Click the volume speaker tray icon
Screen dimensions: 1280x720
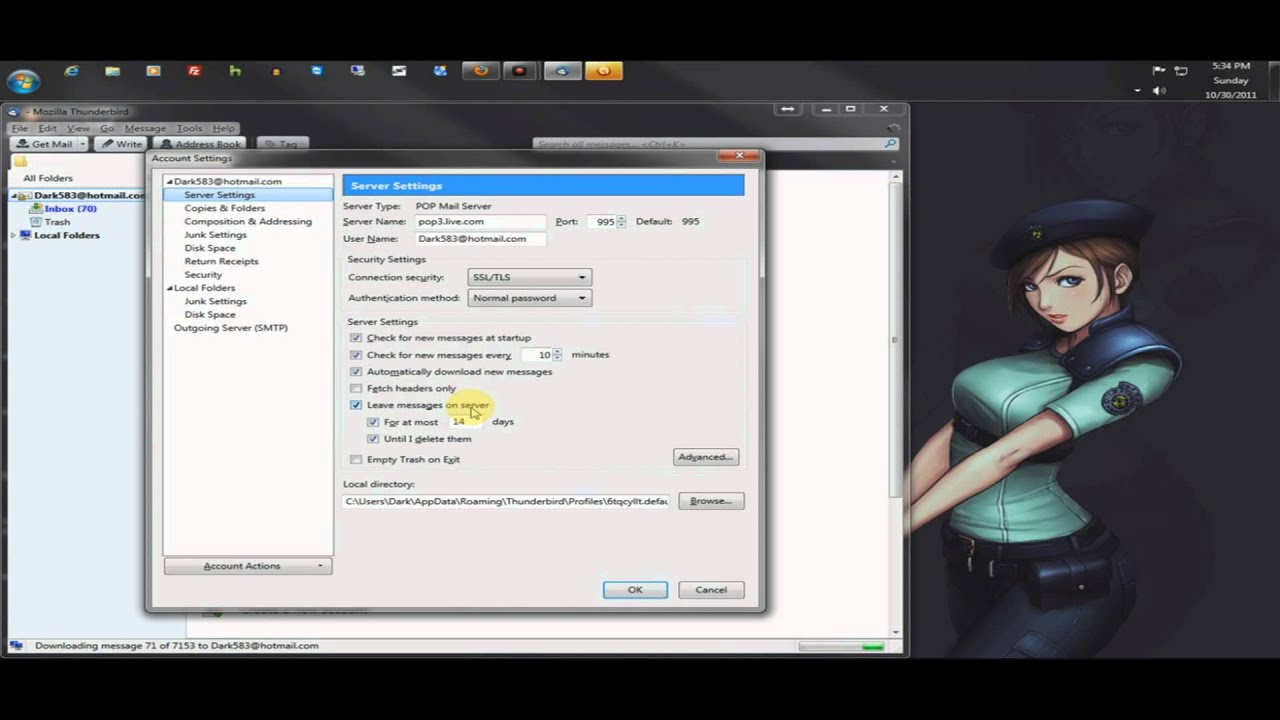(1159, 90)
